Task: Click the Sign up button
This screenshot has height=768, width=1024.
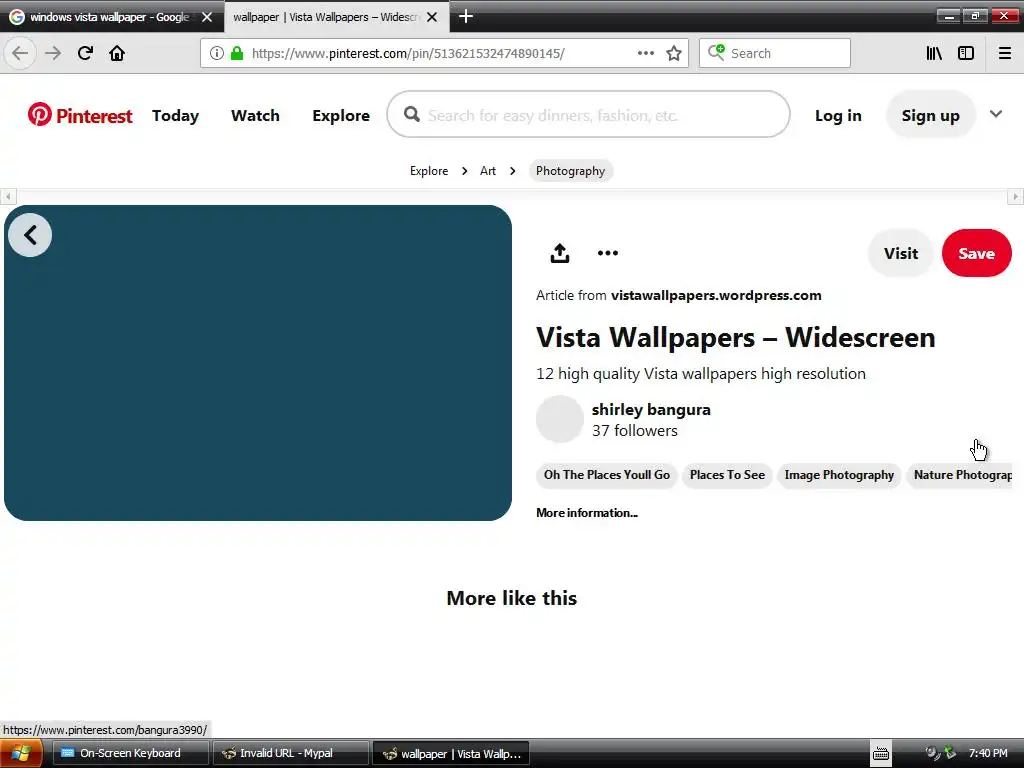Action: pos(931,116)
